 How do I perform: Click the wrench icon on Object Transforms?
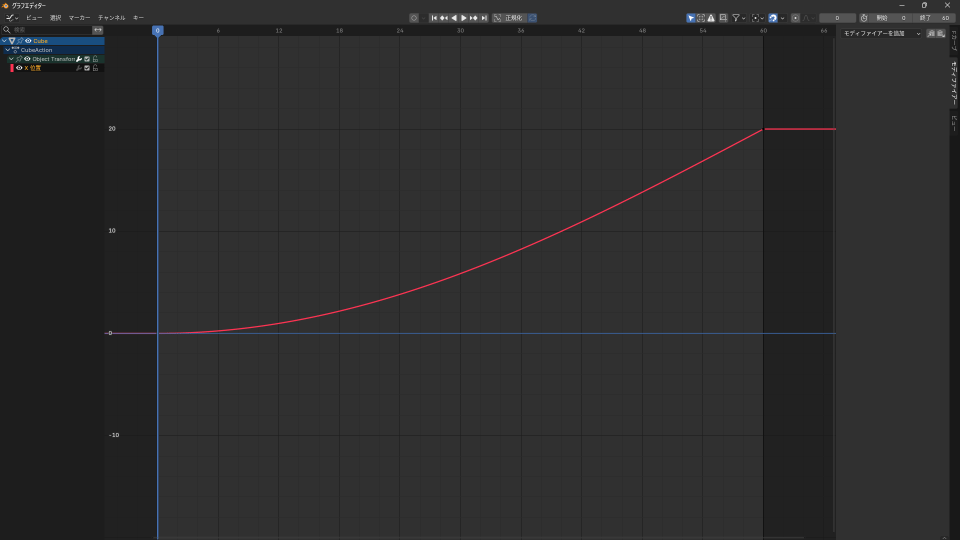[x=79, y=59]
